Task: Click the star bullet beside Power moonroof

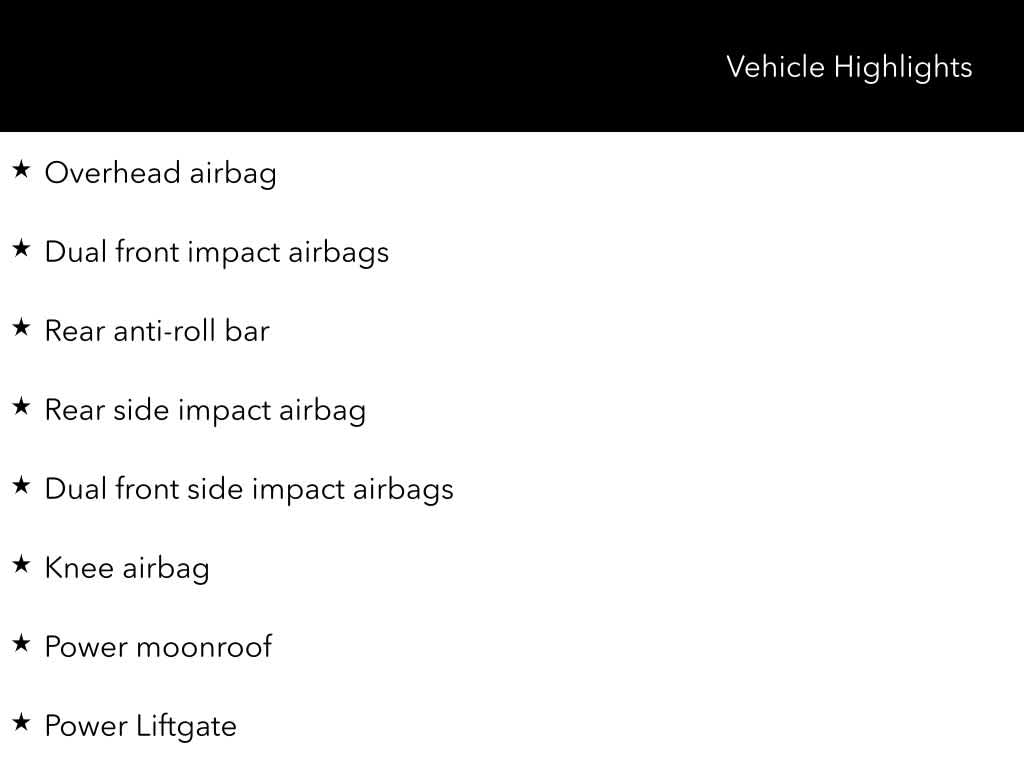Action: coord(21,644)
